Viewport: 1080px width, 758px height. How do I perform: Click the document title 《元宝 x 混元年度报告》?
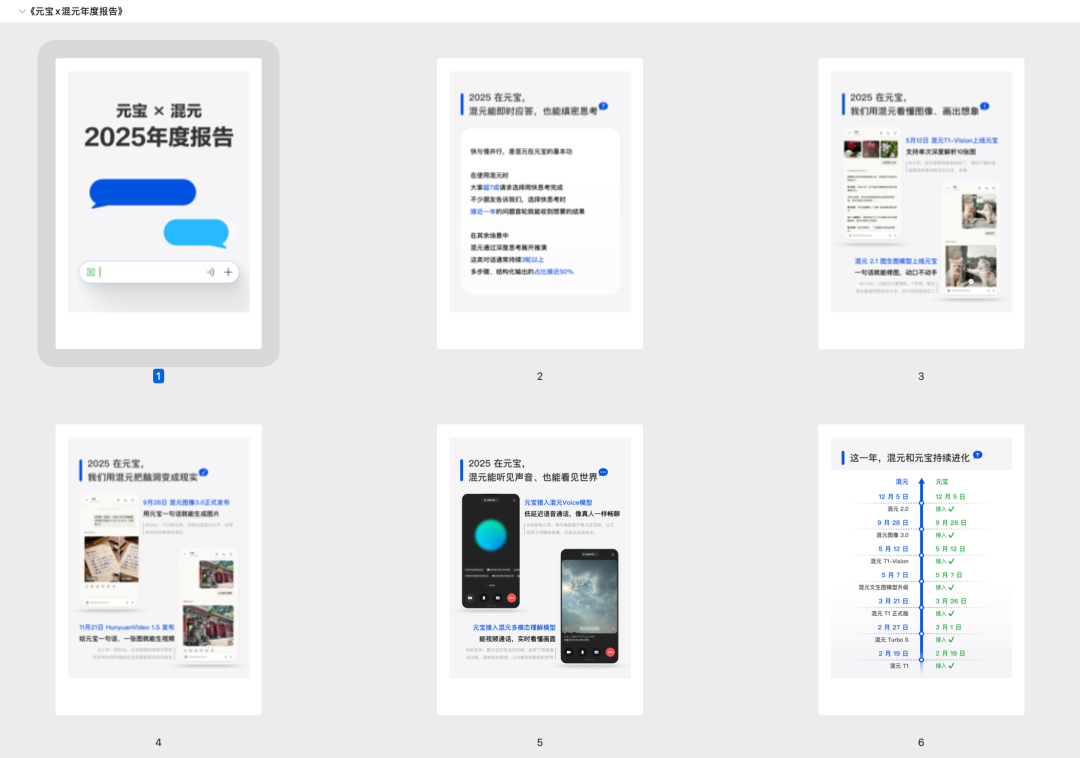[78, 11]
